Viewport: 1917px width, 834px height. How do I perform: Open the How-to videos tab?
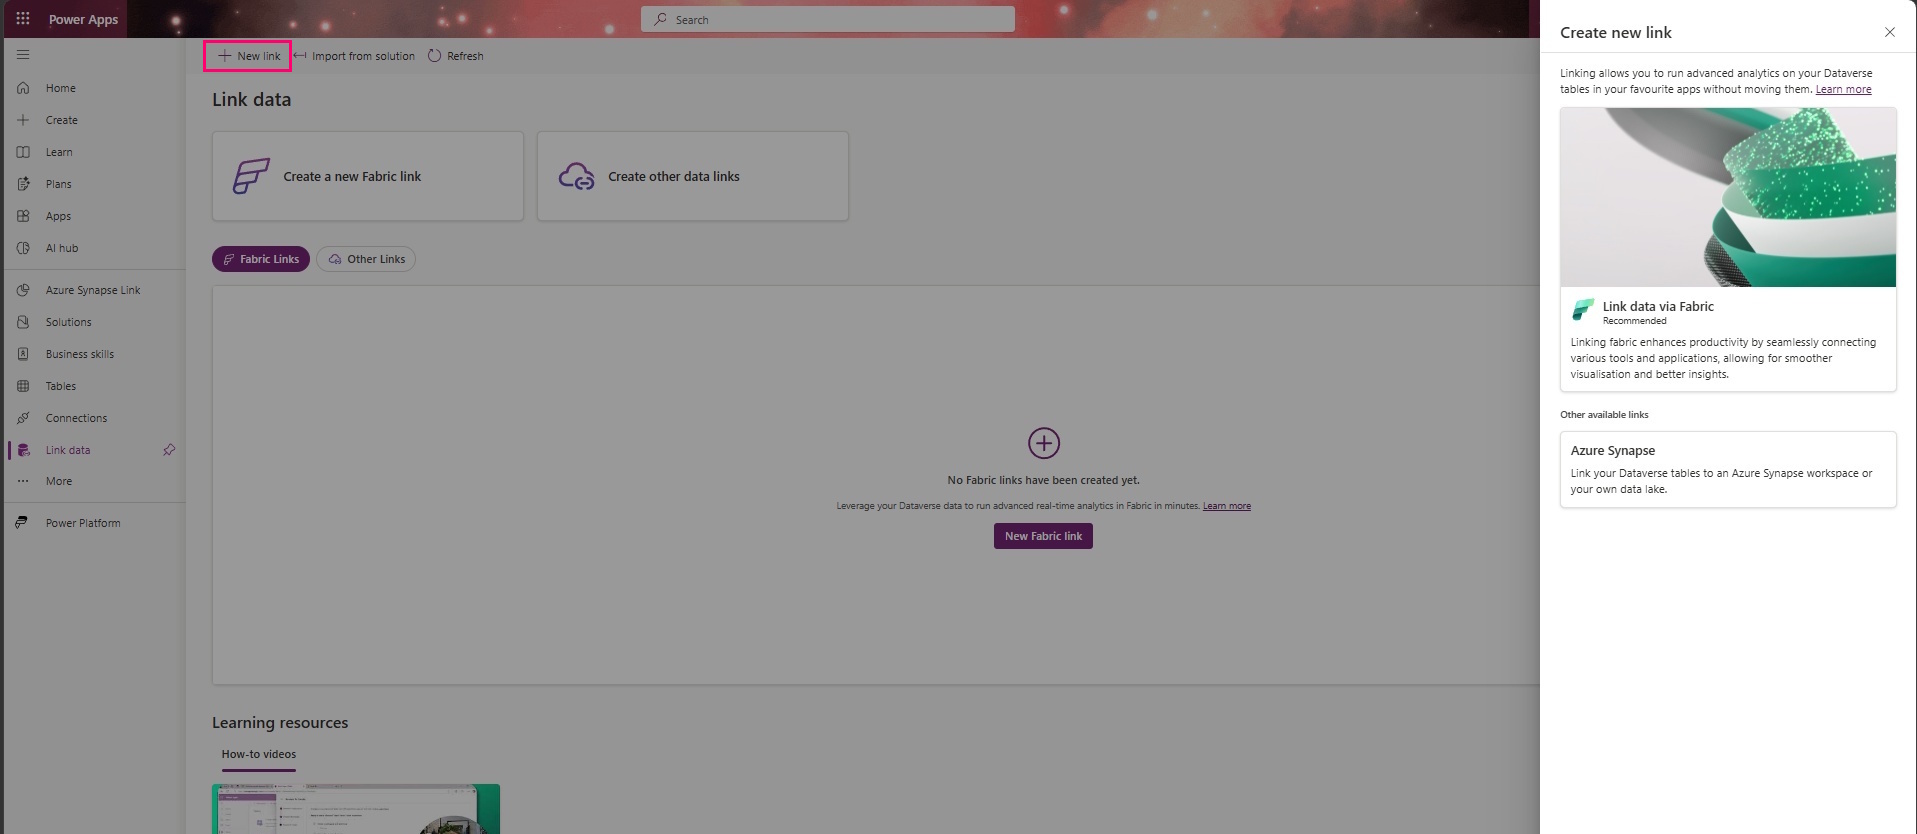point(259,755)
